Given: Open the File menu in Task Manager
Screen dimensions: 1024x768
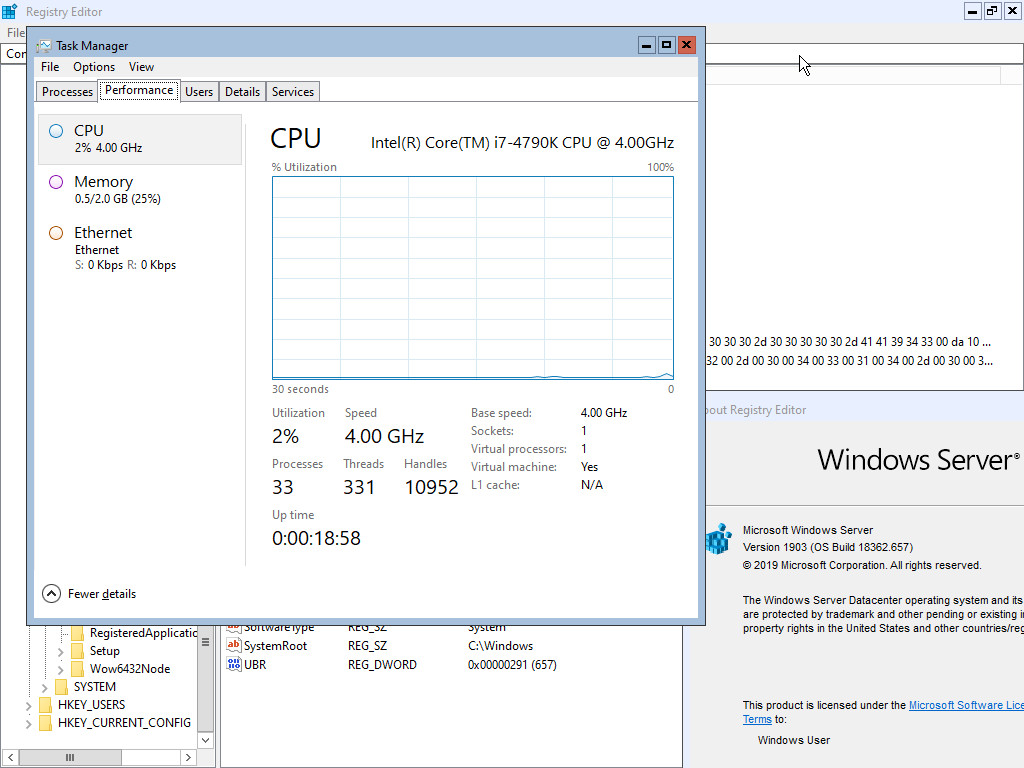Looking at the screenshot, I should 50,67.
